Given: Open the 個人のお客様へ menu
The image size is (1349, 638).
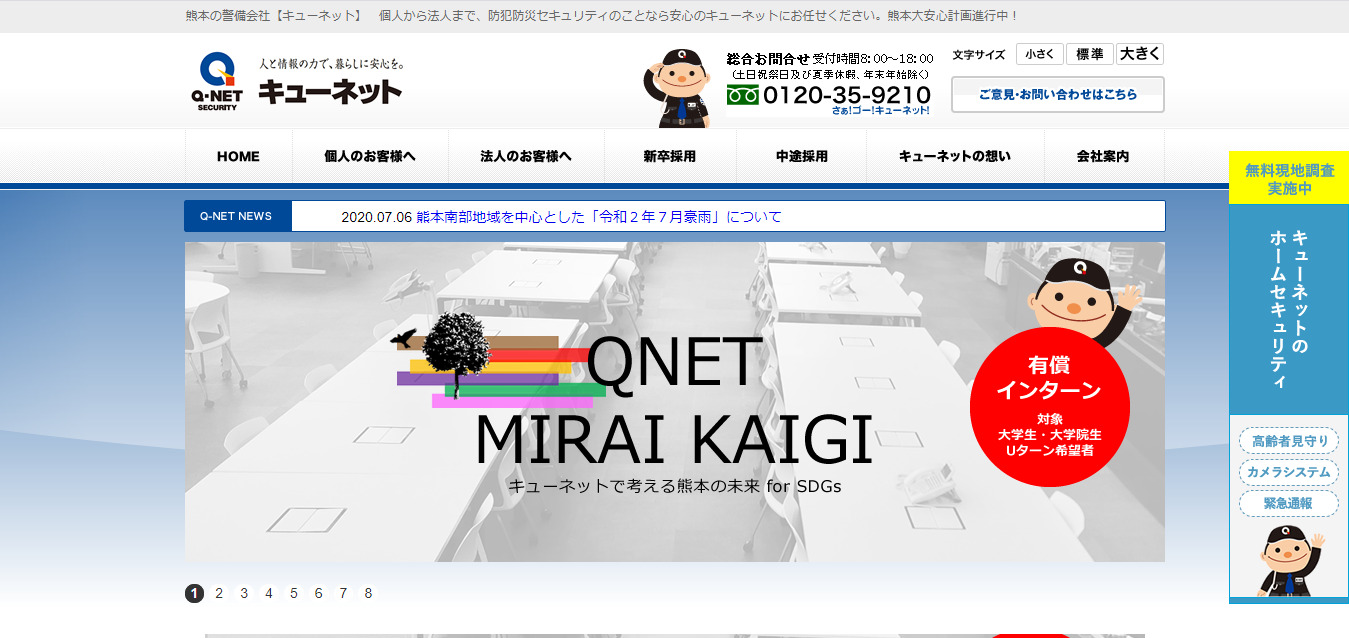Looking at the screenshot, I should 370,156.
